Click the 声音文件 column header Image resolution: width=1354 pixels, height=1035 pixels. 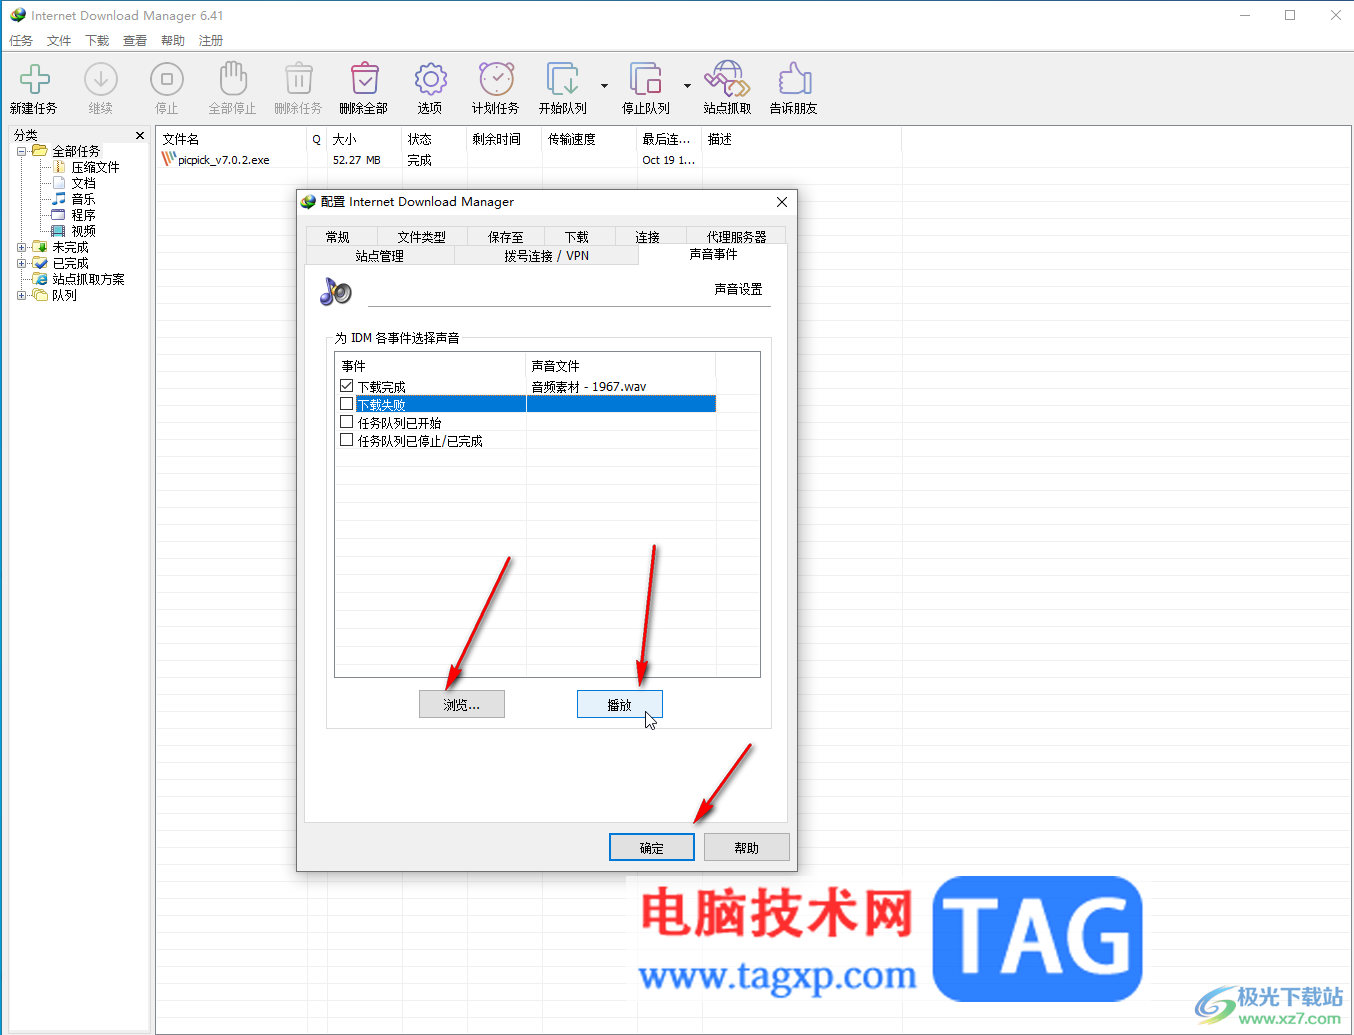[x=621, y=366]
